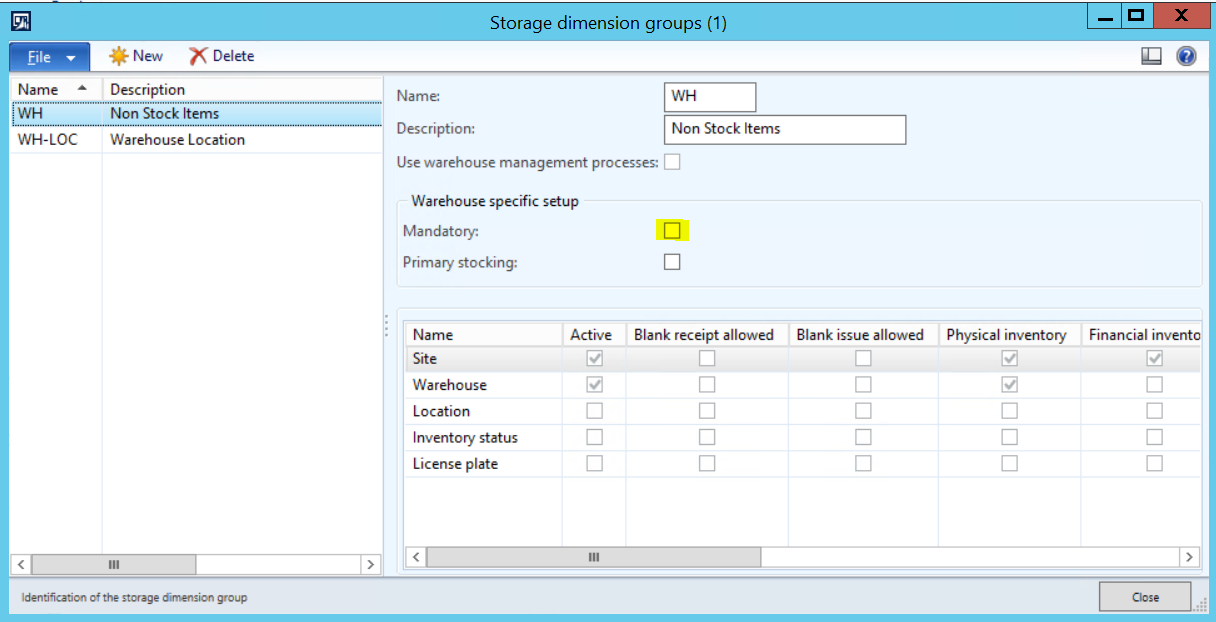
Task: Allow blank receipt for Warehouse
Action: pyautogui.click(x=707, y=384)
